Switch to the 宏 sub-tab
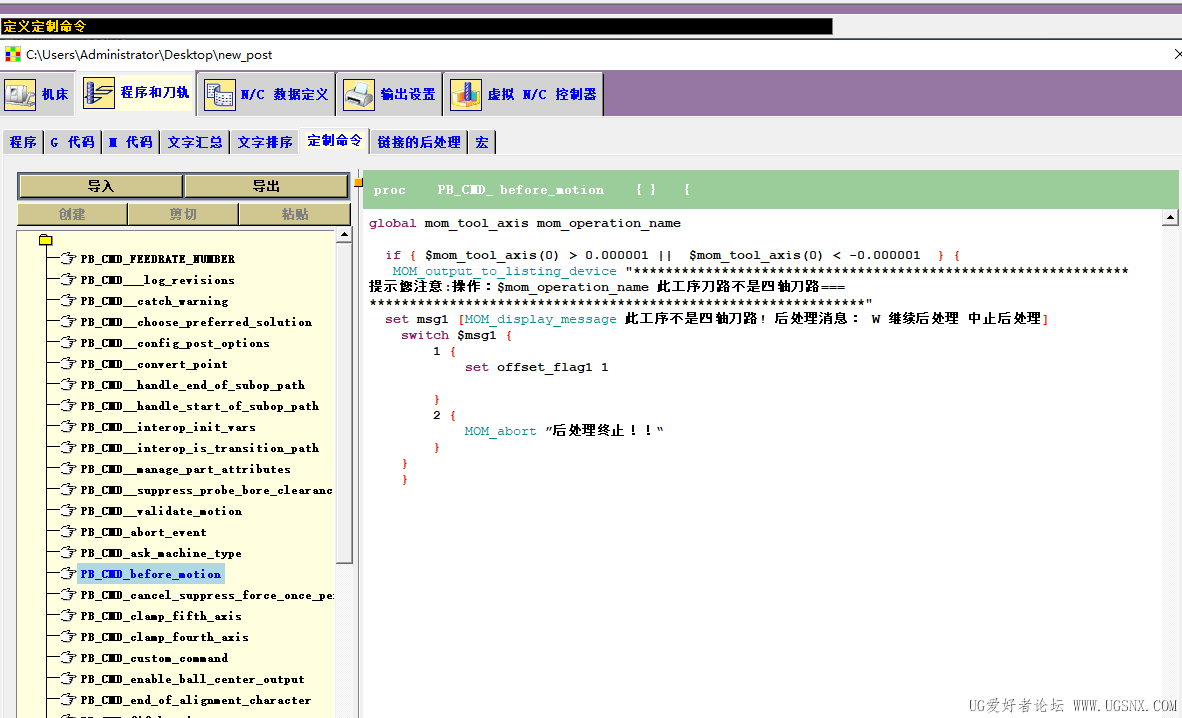Screen dimensions: 1182x718 [x=482, y=142]
